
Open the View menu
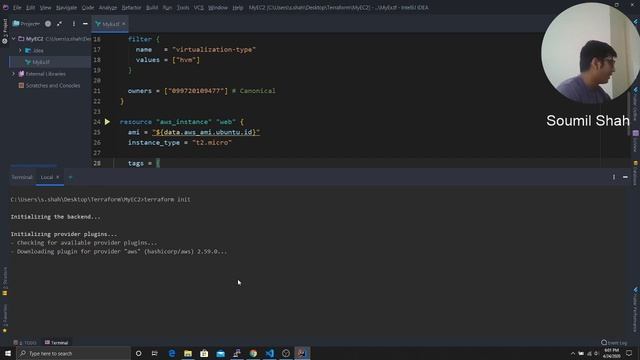click(45, 7)
